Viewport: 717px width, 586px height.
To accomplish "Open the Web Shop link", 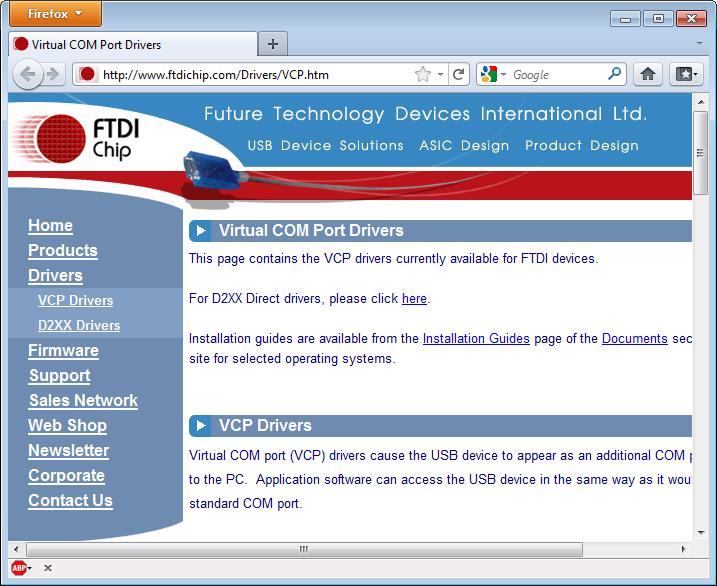I will click(67, 426).
